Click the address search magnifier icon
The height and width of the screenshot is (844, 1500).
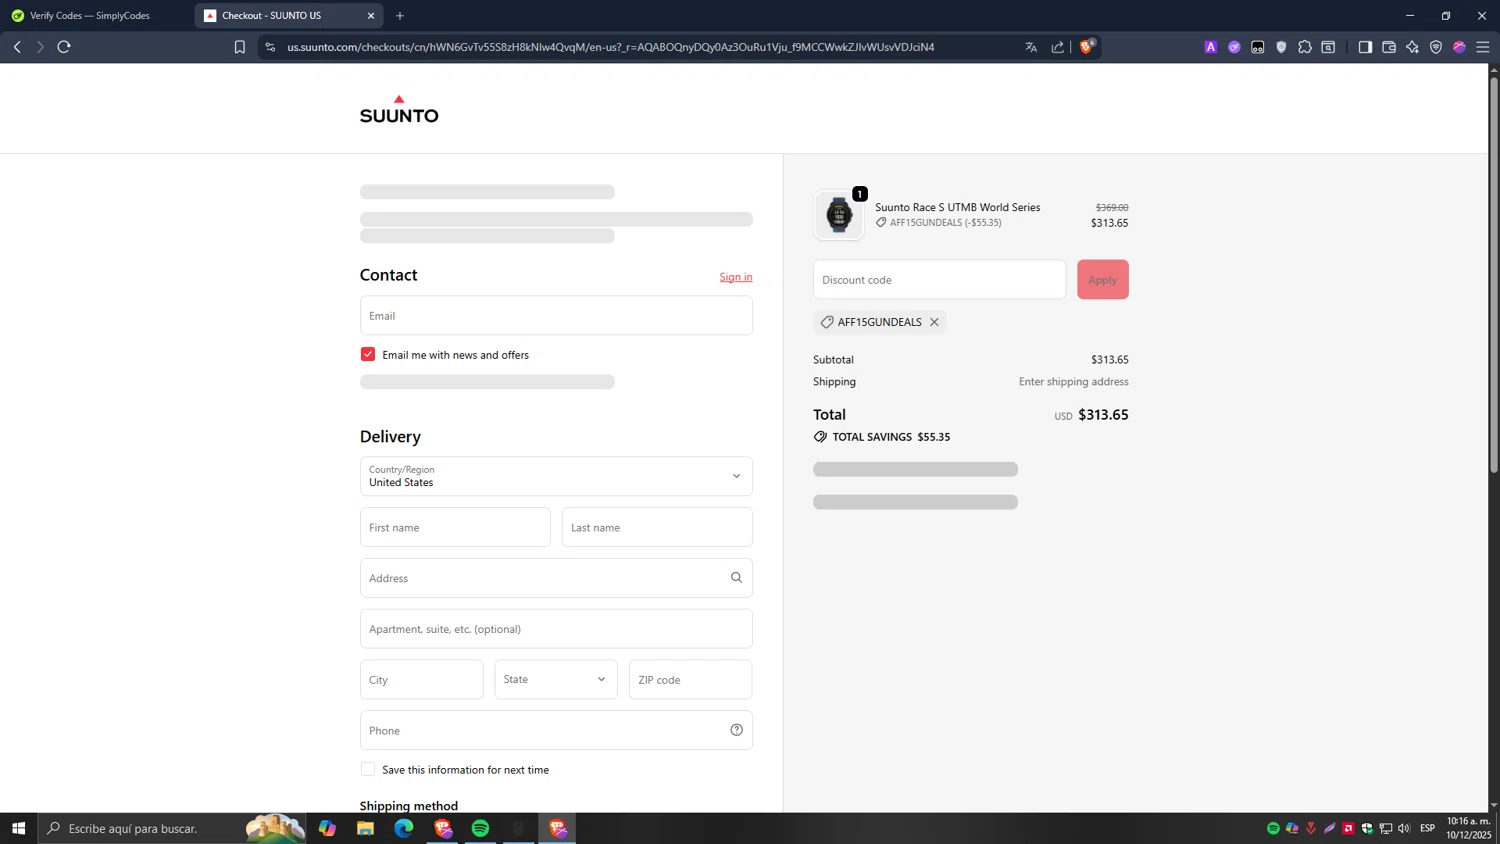(736, 578)
